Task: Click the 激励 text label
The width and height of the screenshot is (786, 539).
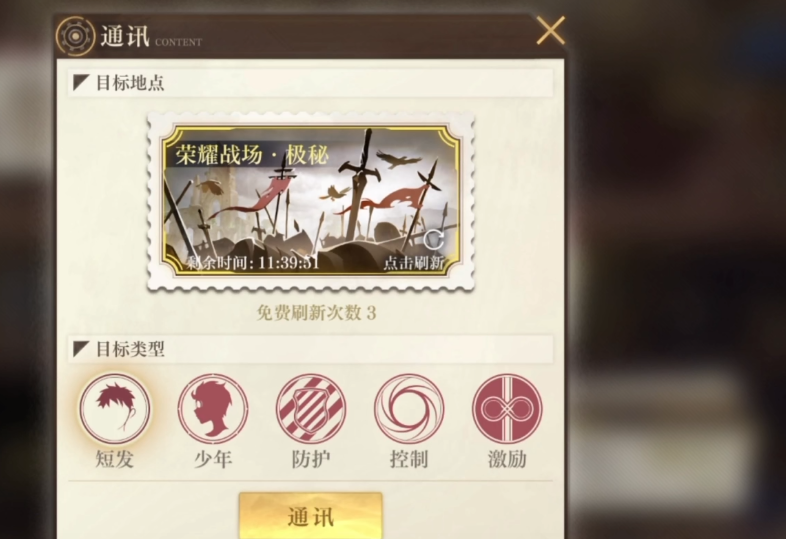Action: click(507, 459)
